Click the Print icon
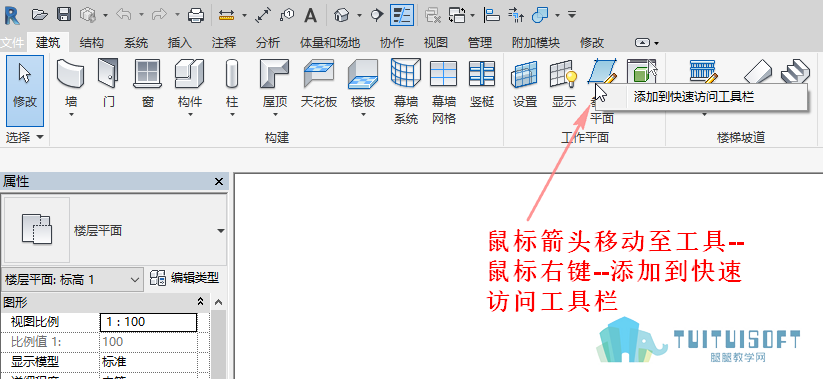Image resolution: width=823 pixels, height=379 pixels. coord(196,16)
